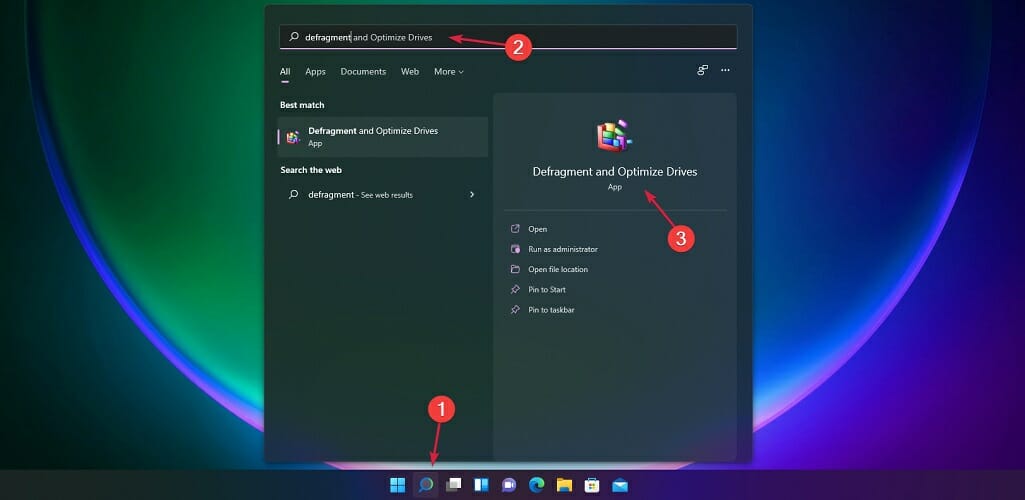Click the Defragment icon in the Best match result
This screenshot has width=1025, height=500.
coord(293,137)
